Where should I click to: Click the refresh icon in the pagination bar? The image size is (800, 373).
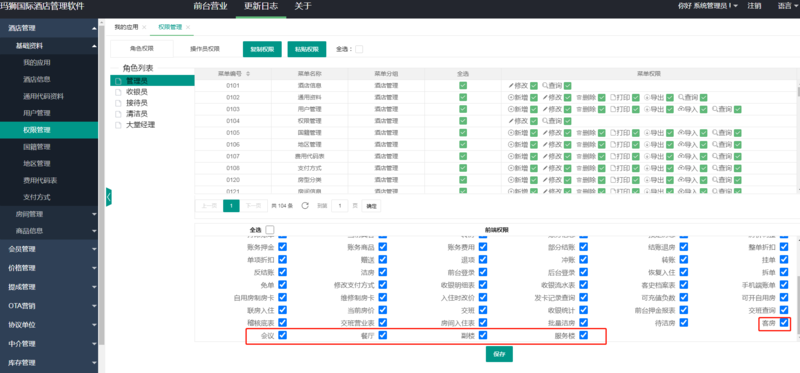pyautogui.click(x=305, y=206)
